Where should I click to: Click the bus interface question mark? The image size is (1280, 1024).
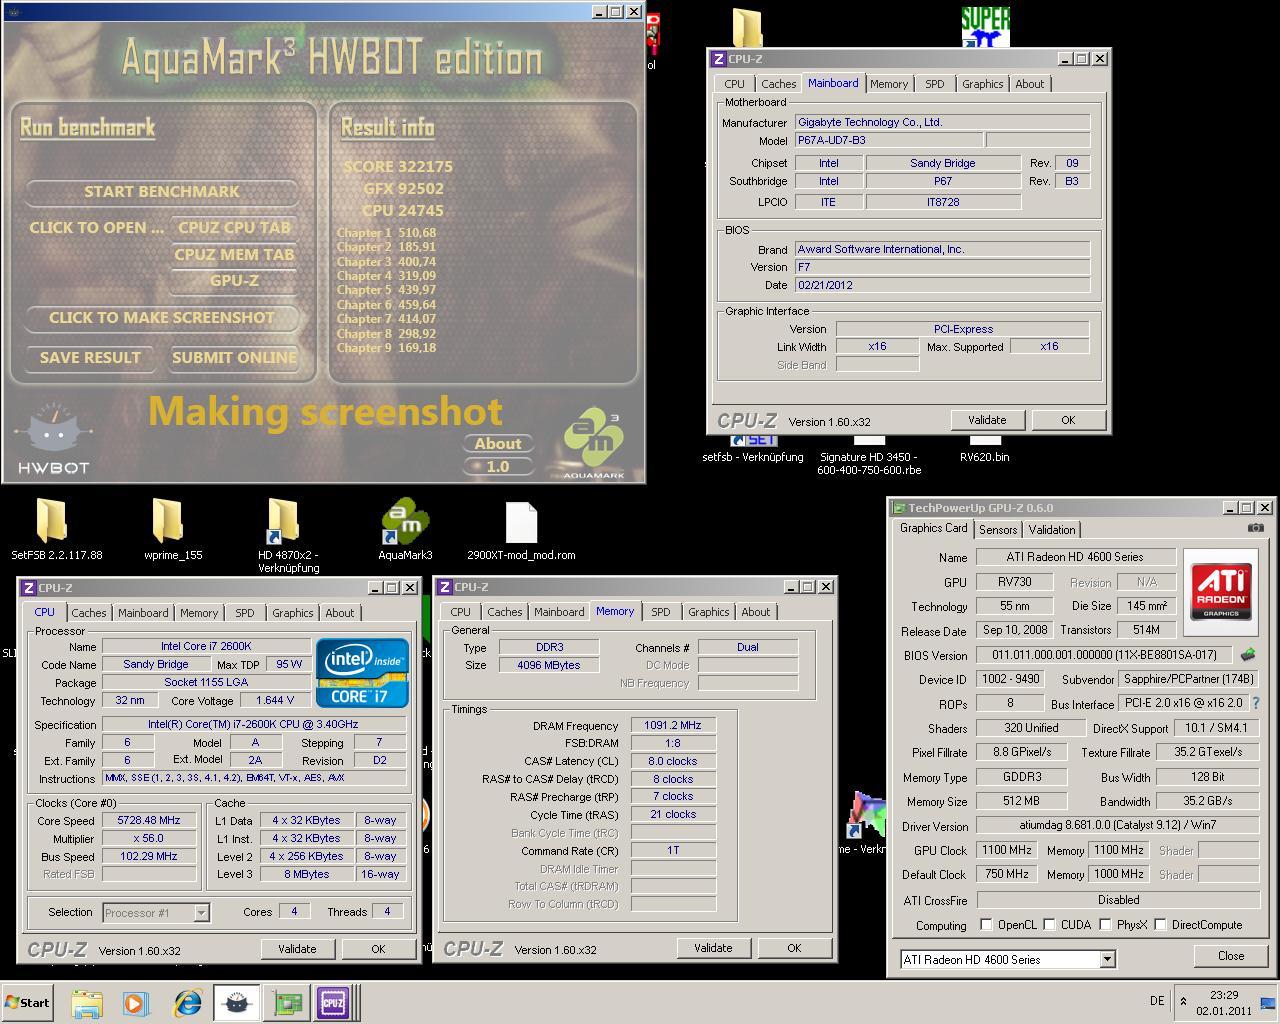tap(1256, 704)
